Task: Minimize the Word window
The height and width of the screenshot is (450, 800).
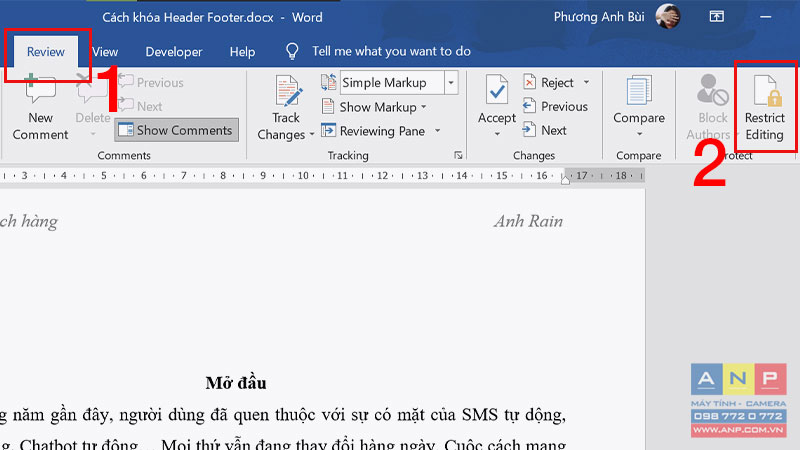Action: (x=765, y=17)
